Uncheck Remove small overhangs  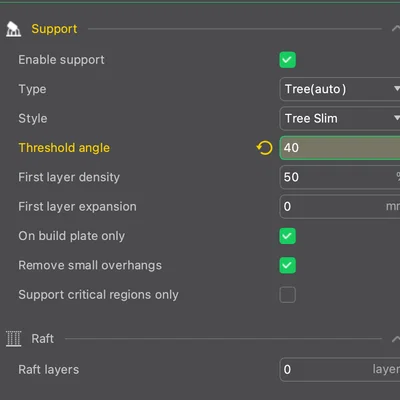(287, 265)
